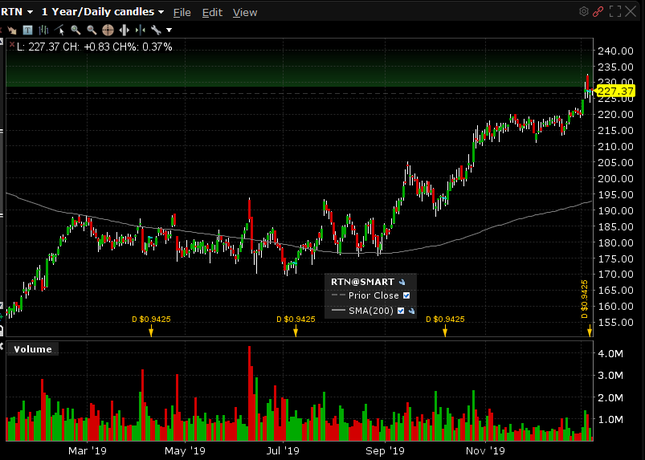Select the trendline drawing tool
The width and height of the screenshot is (645, 460).
tap(60, 30)
